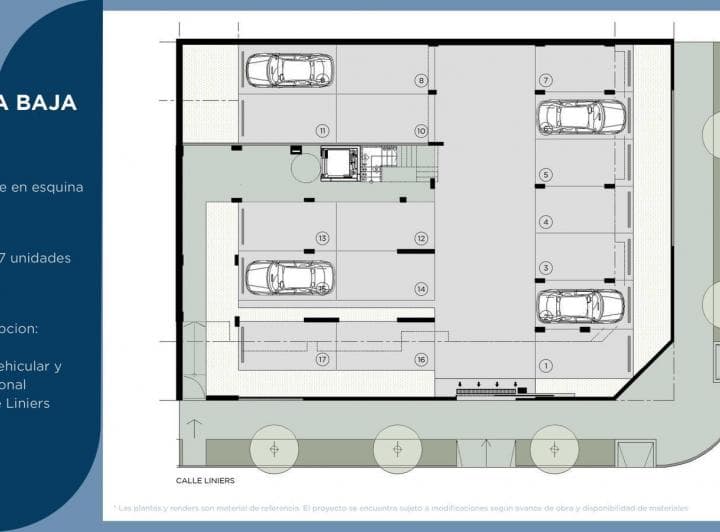Screen dimensions: 720x532
Task: Select parking space number 16
Action: pyautogui.click(x=421, y=359)
